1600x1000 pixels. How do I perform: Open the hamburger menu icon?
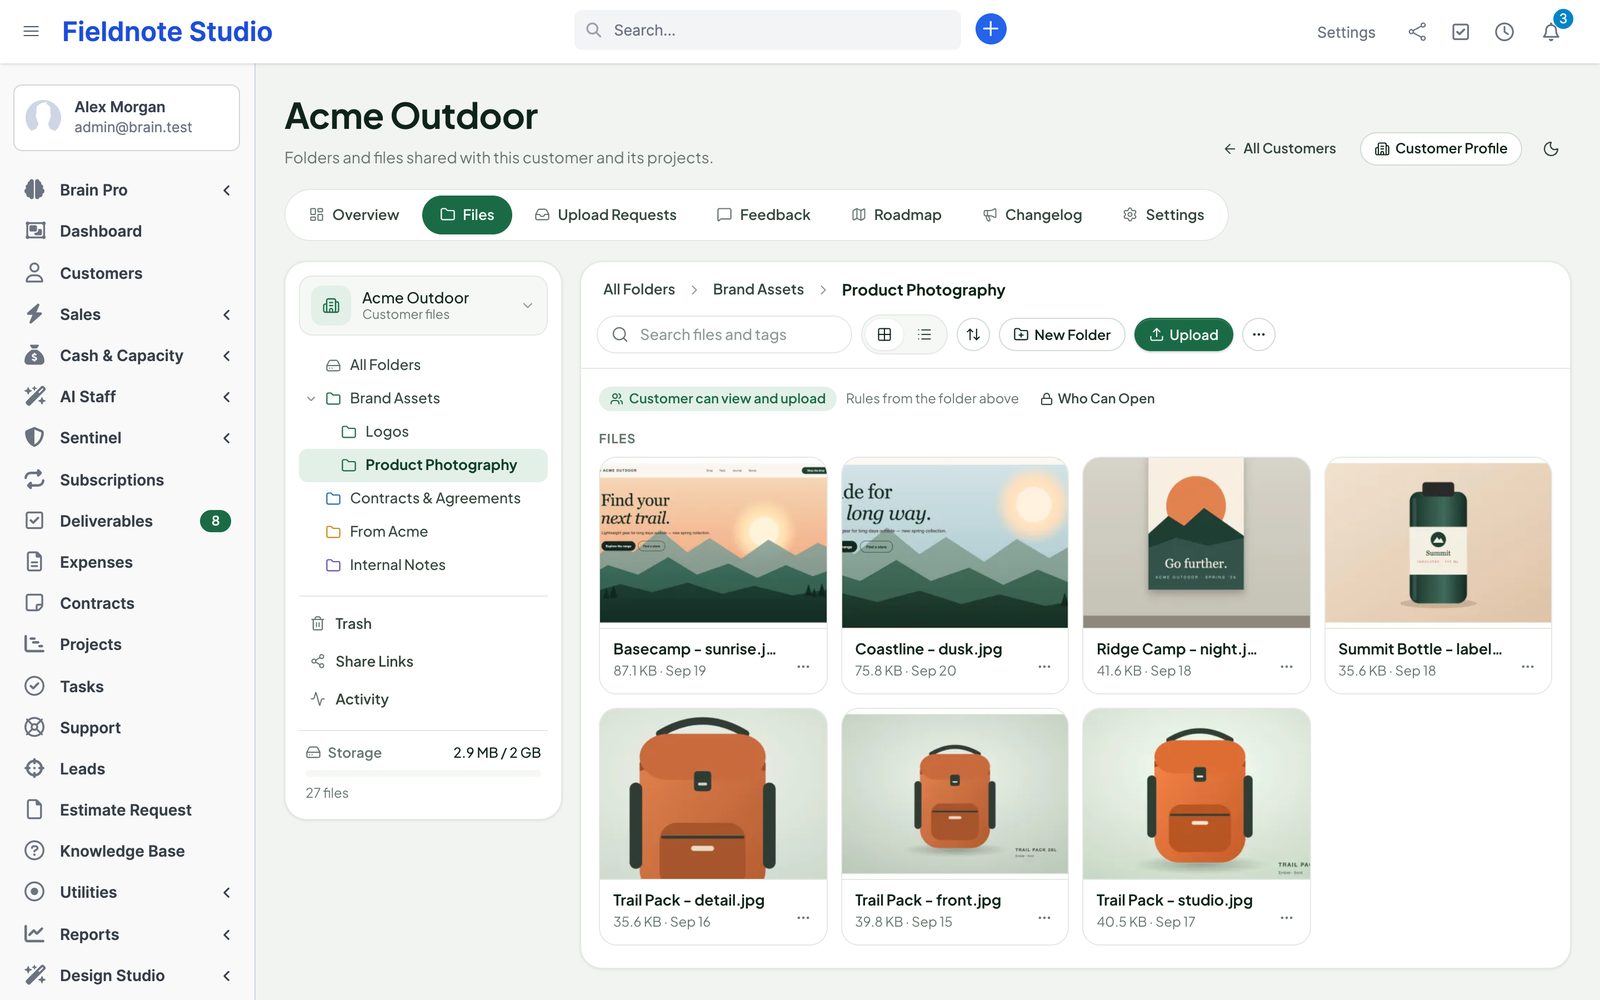[31, 31]
